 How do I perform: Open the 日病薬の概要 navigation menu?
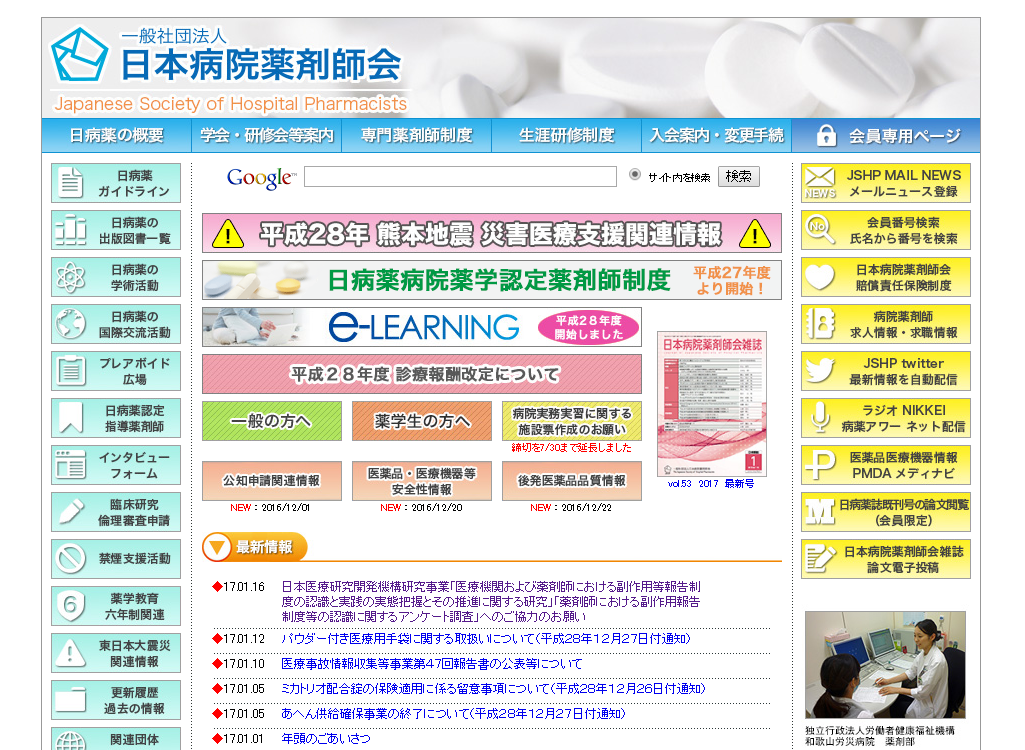click(116, 136)
